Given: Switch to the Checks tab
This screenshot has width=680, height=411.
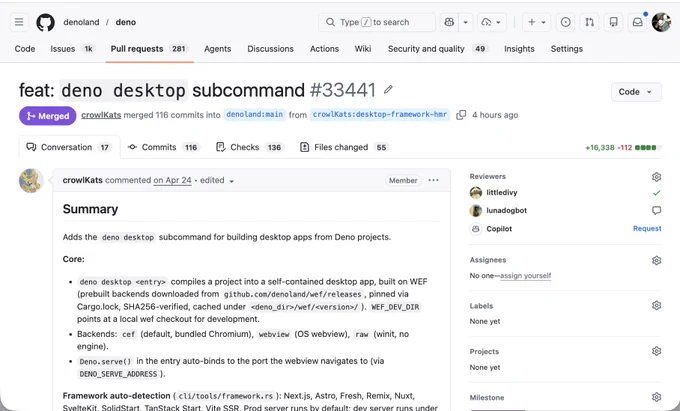Looking at the screenshot, I should [x=249, y=147].
